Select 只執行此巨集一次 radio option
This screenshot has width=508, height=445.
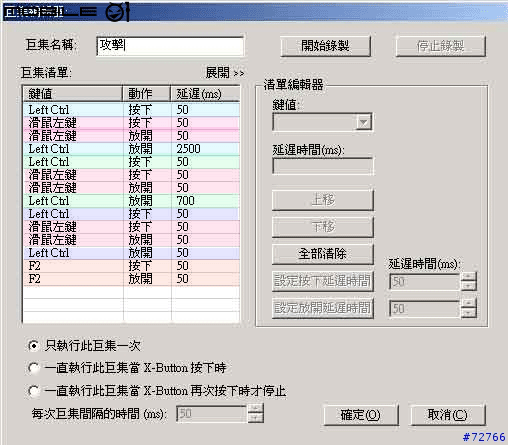[x=34, y=346]
